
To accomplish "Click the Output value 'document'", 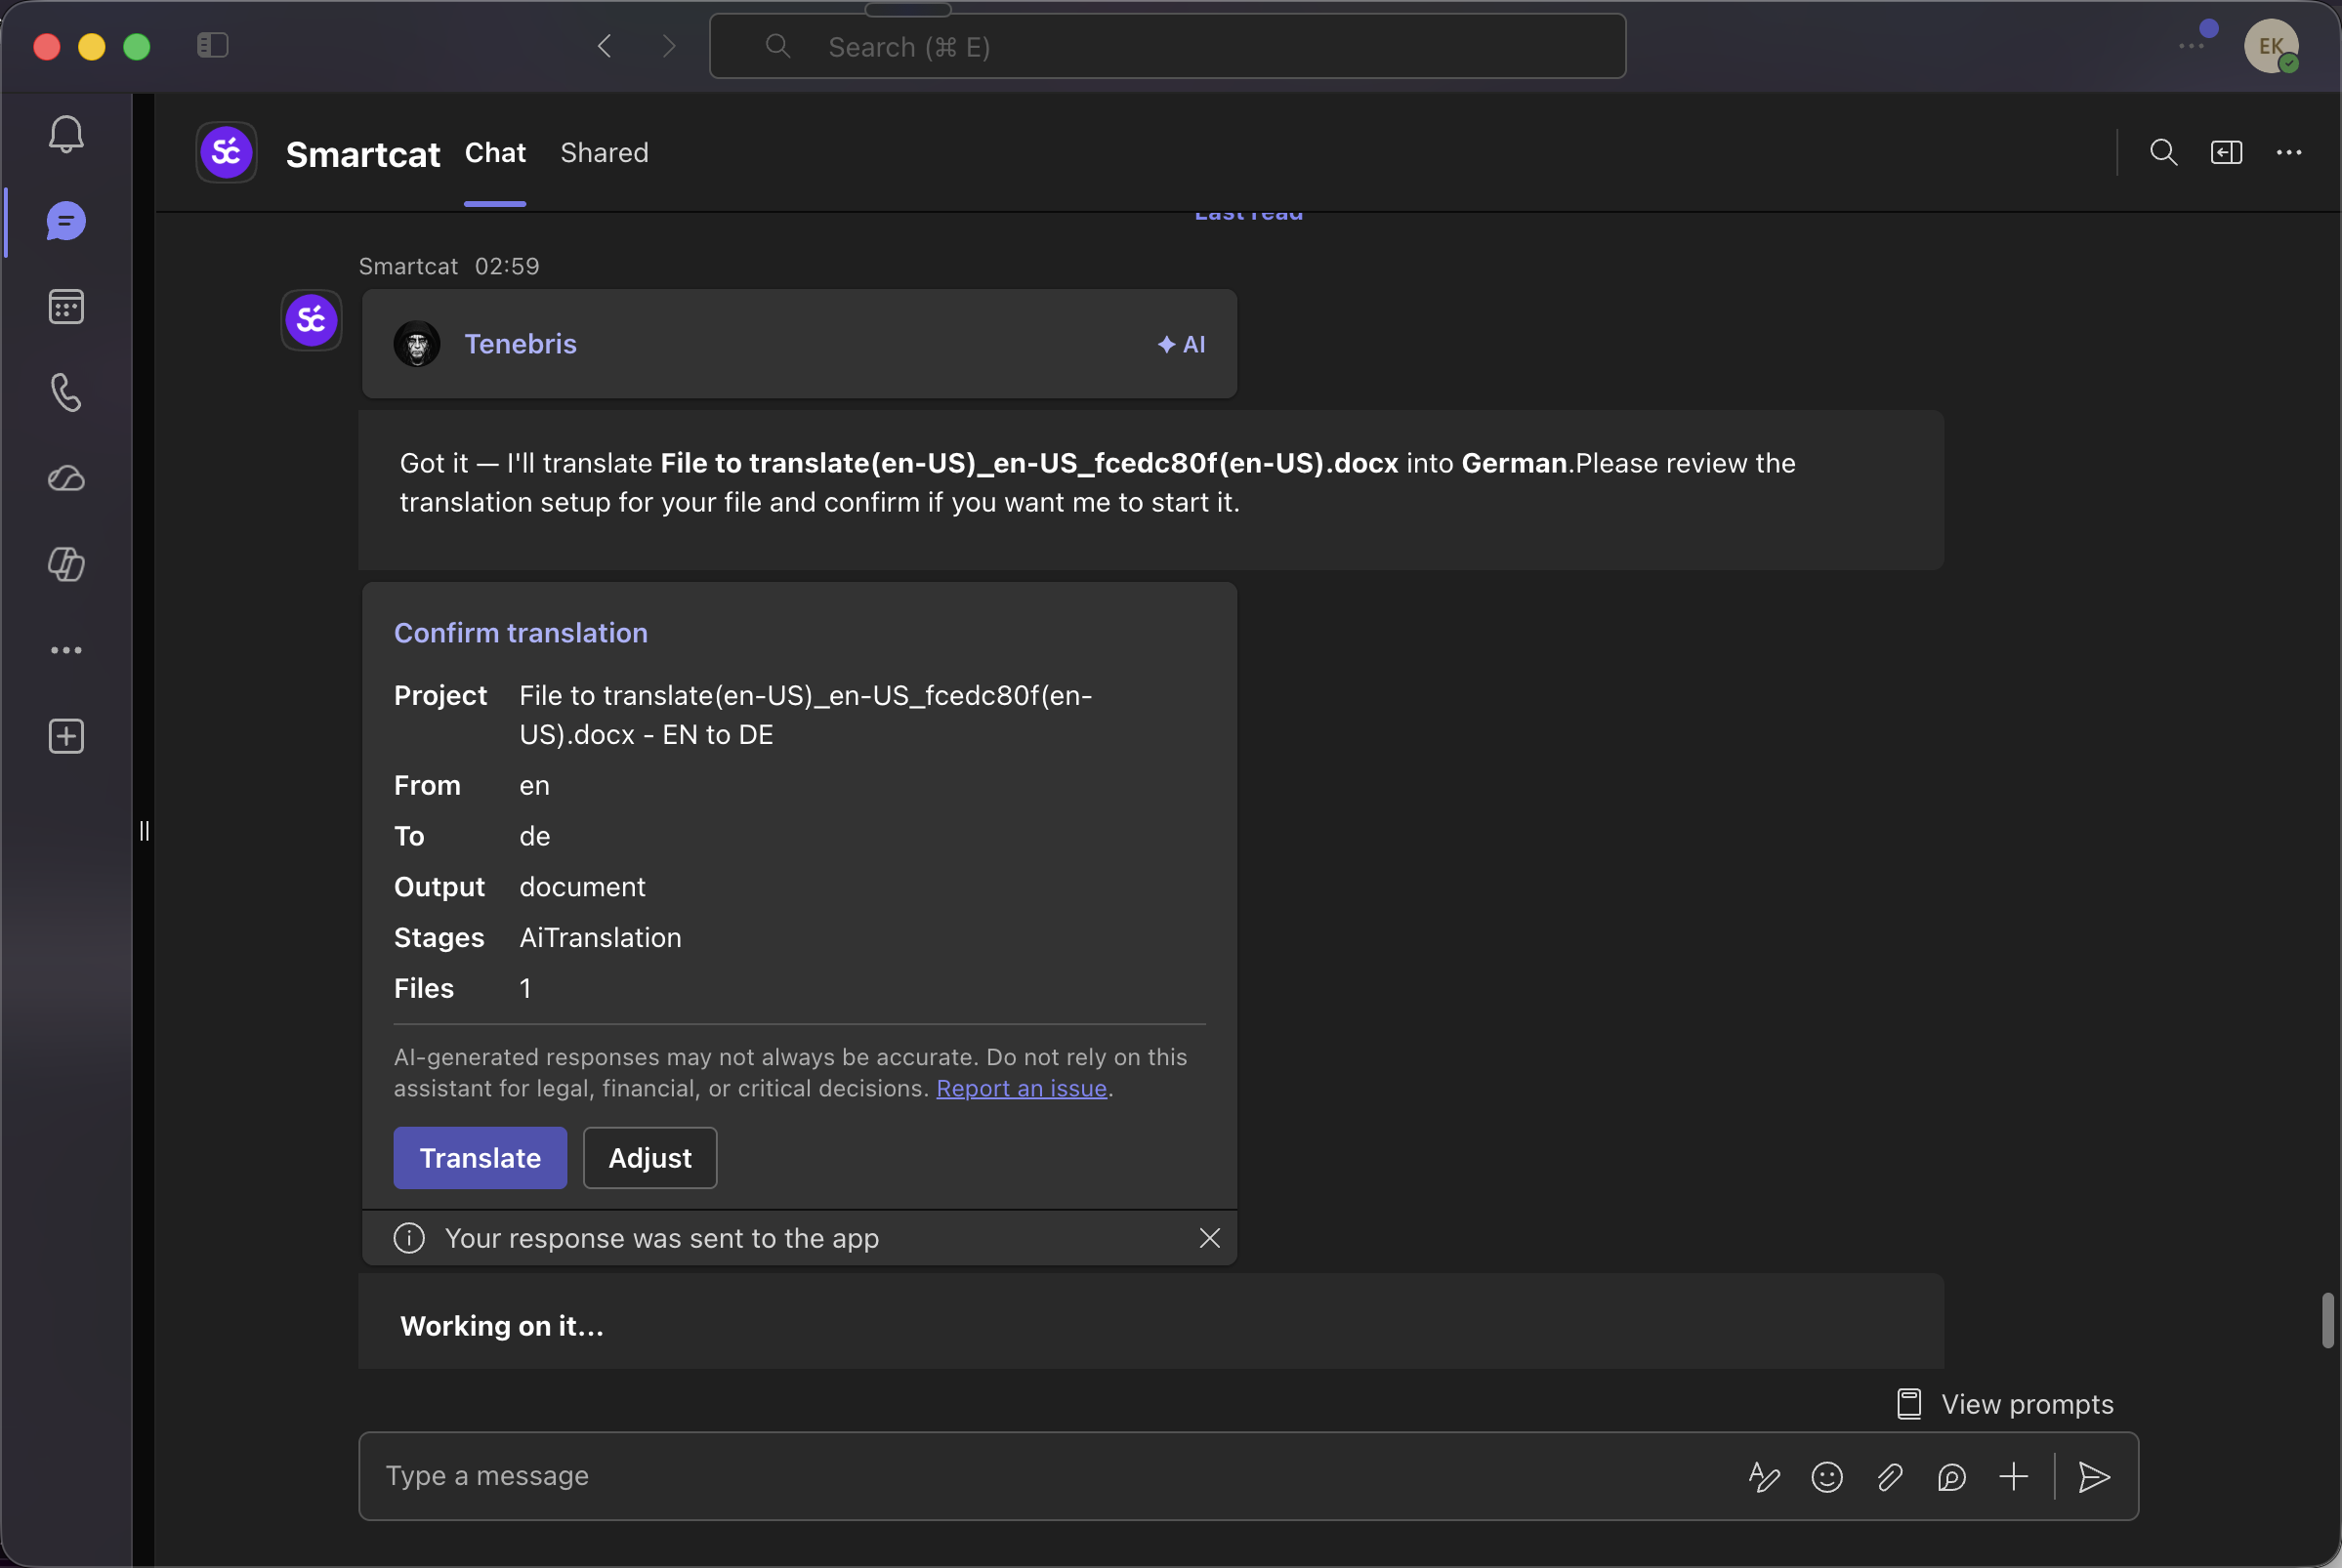I will click(x=582, y=887).
